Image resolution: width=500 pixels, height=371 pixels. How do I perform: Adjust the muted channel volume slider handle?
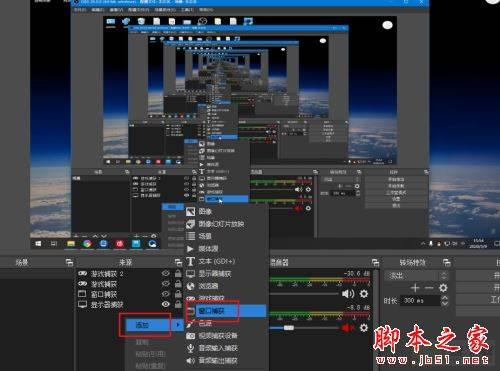coord(289,328)
